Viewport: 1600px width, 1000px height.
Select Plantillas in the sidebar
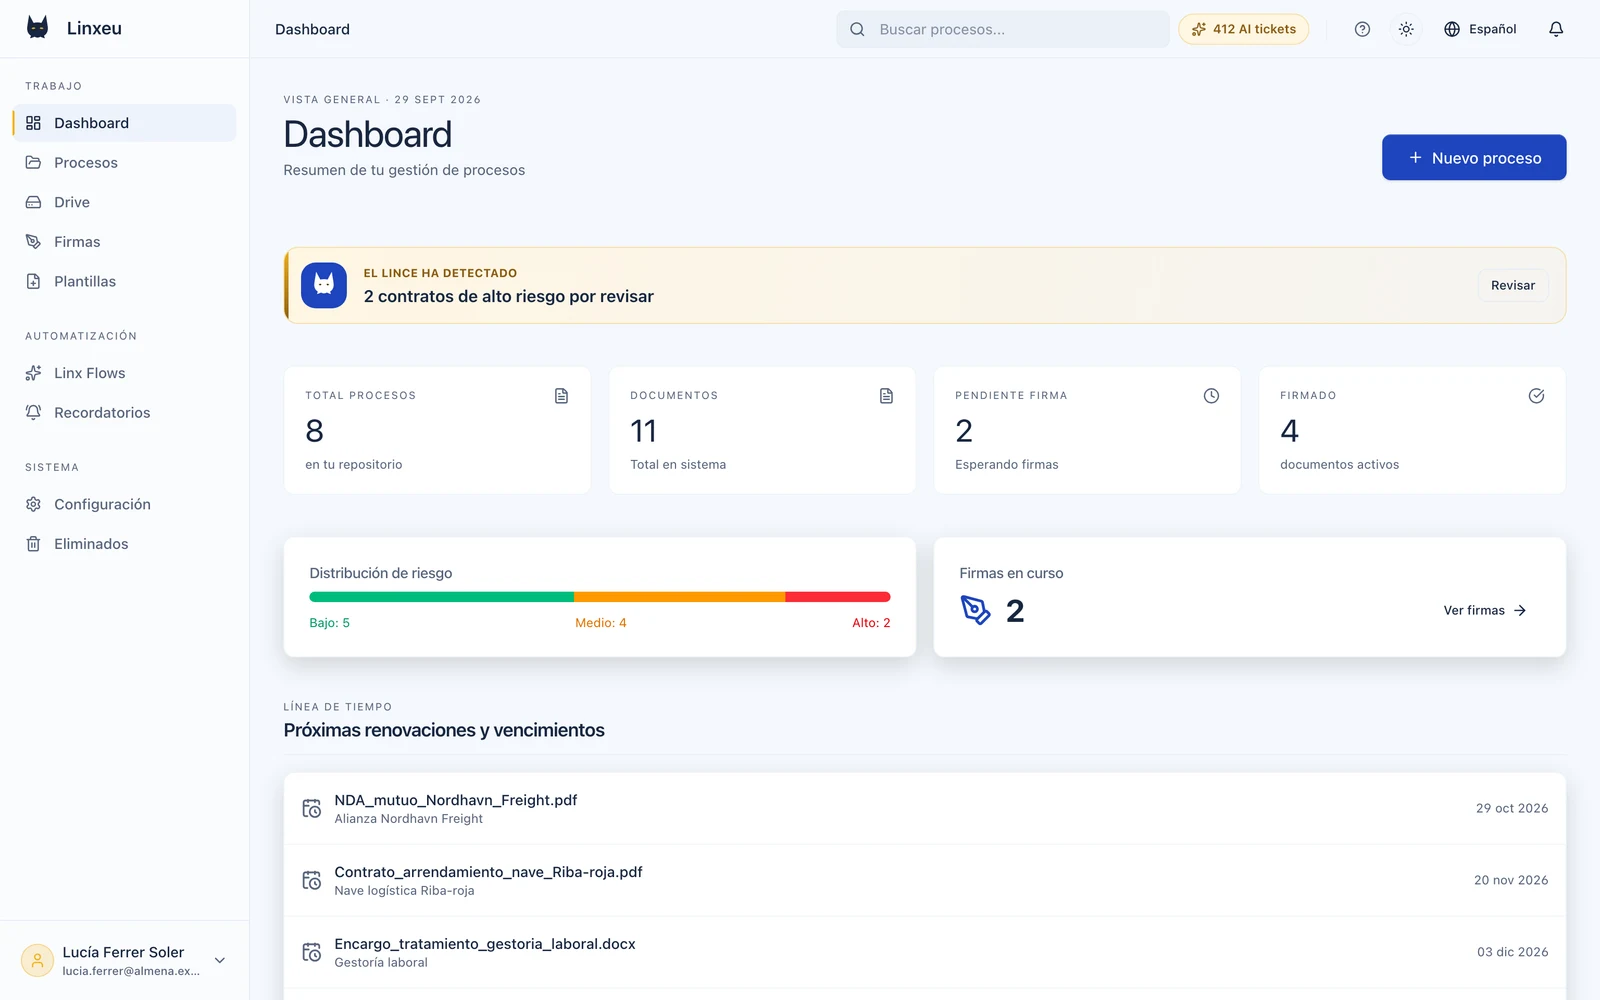point(125,282)
